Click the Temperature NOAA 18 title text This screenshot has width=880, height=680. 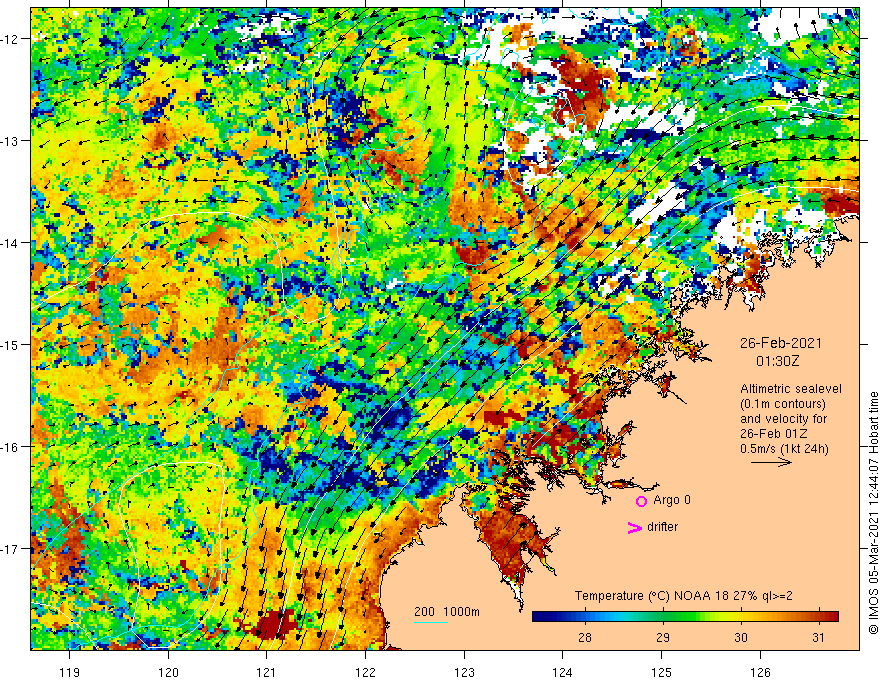684,596
